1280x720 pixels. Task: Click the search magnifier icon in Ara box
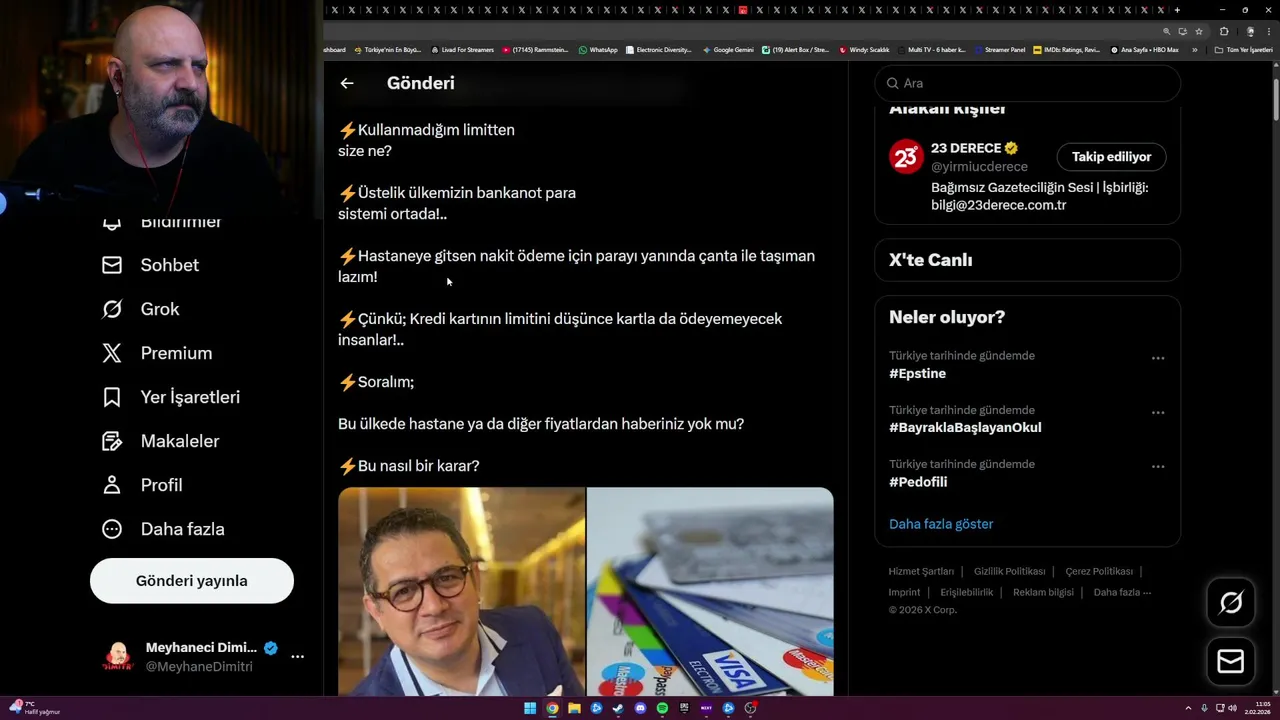click(x=892, y=83)
